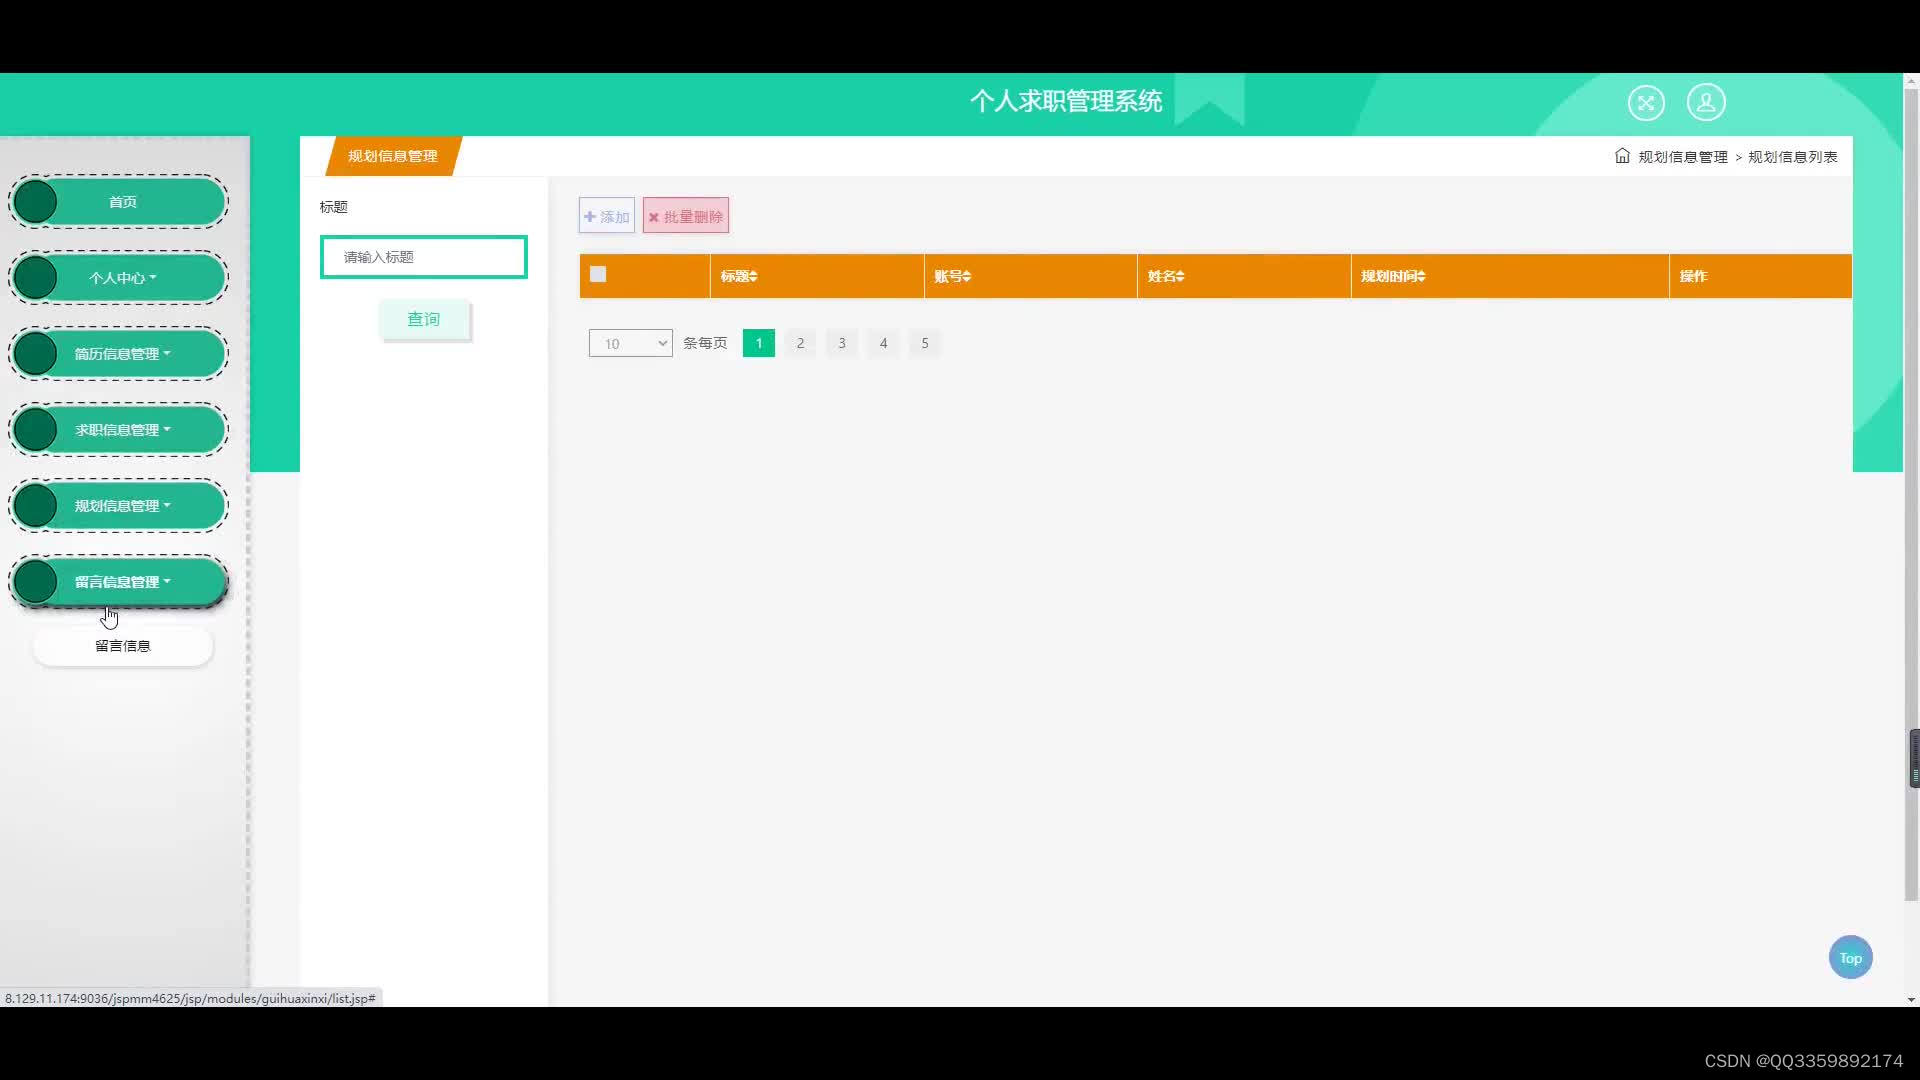Open the user profile icon in header
The image size is (1920, 1080).
(x=1706, y=102)
